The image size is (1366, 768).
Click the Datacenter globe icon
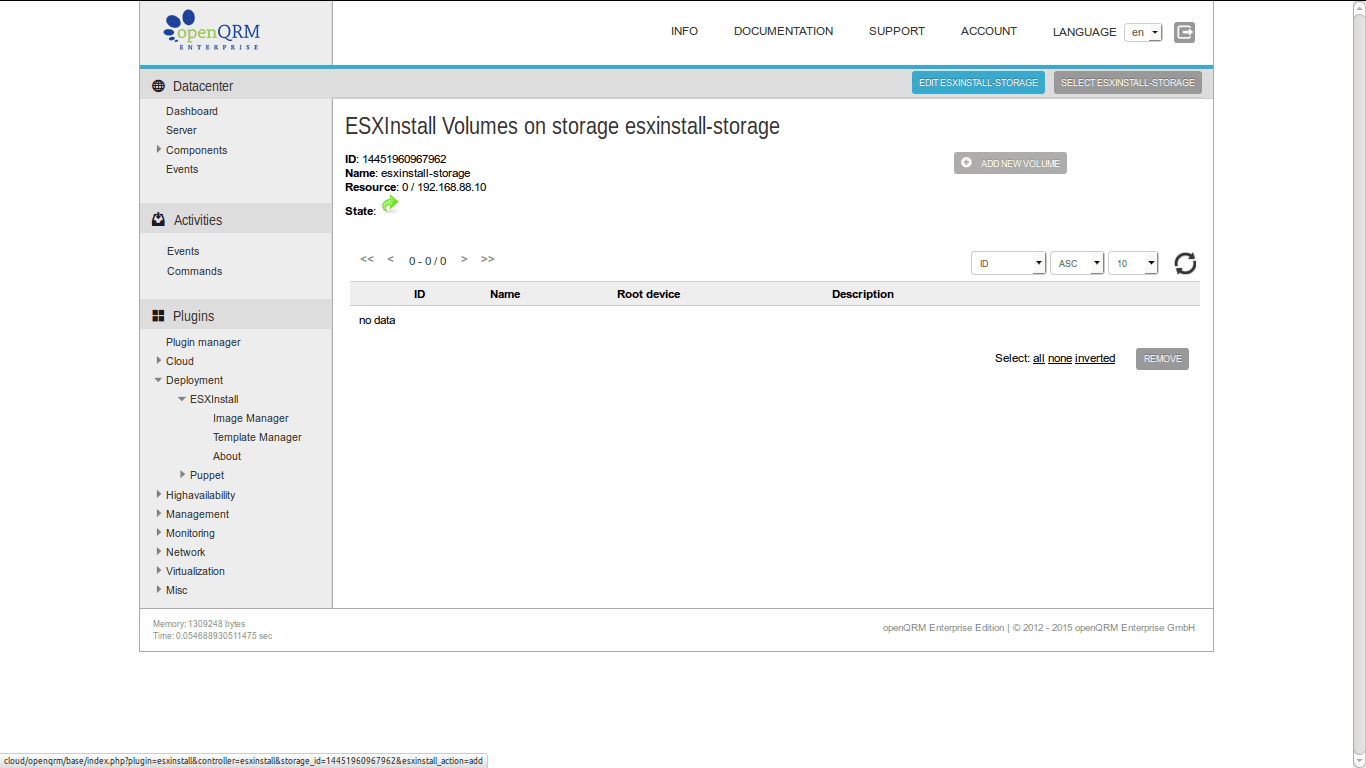click(158, 86)
